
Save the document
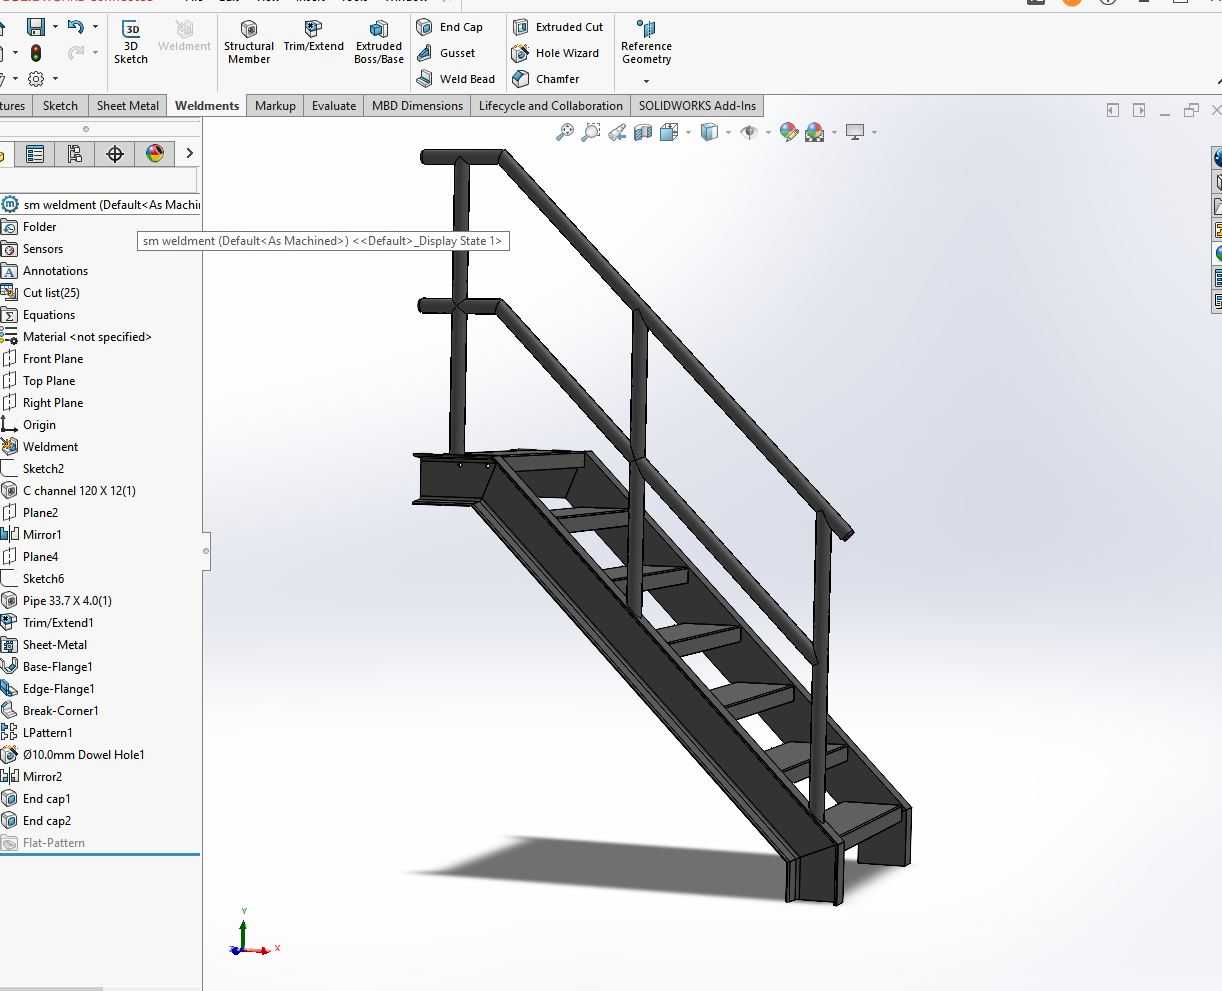coord(36,27)
